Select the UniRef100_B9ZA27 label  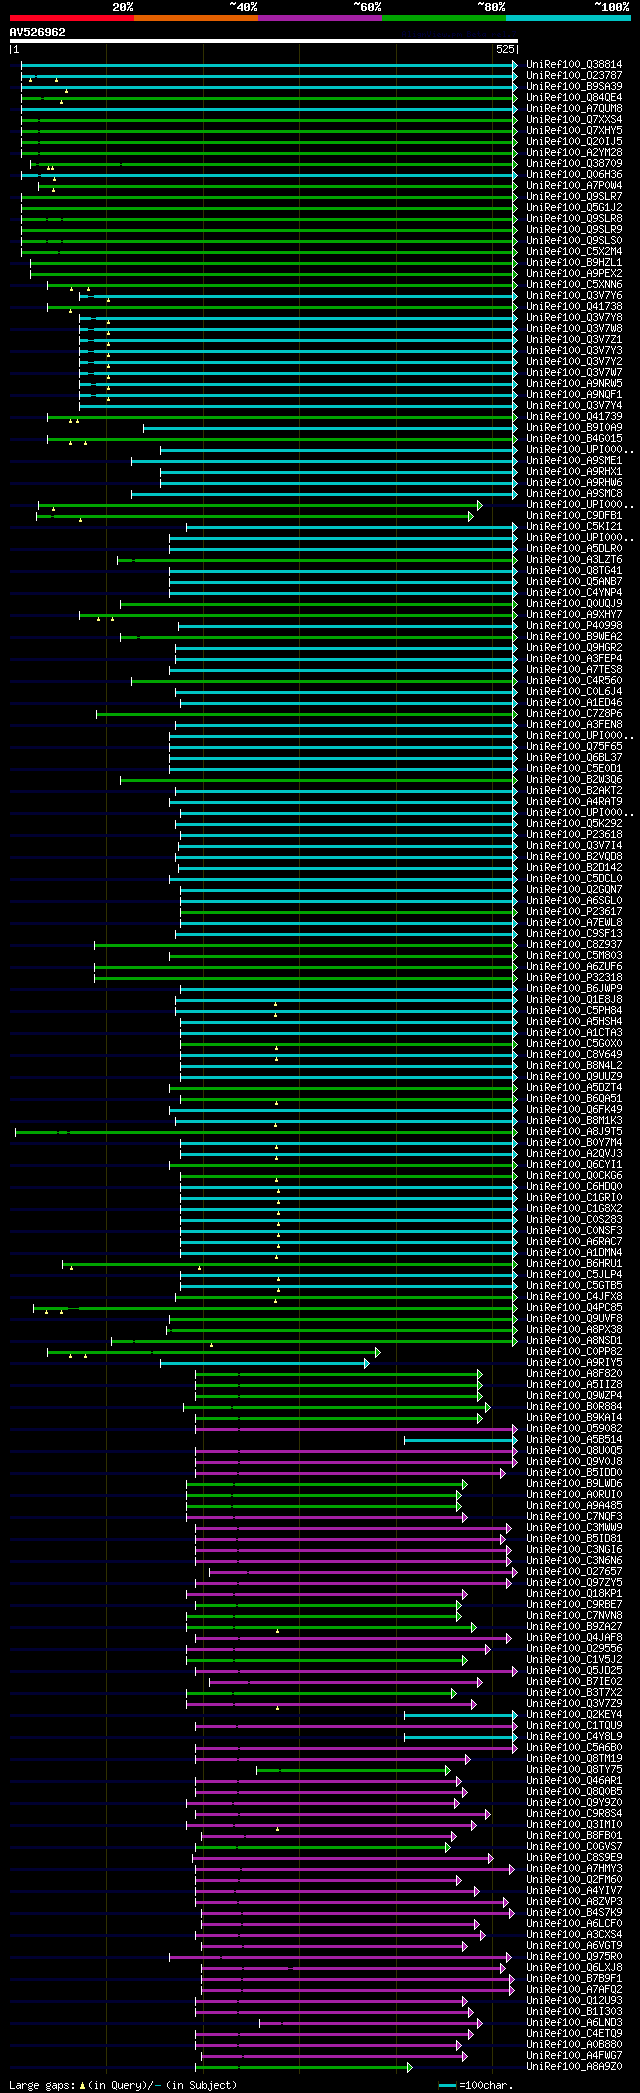coord(574,1627)
